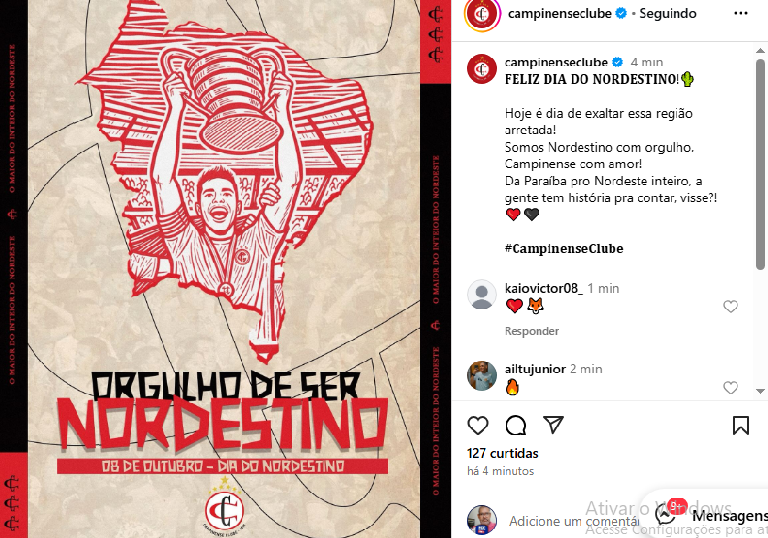Click the Seguindo following button

668,14
